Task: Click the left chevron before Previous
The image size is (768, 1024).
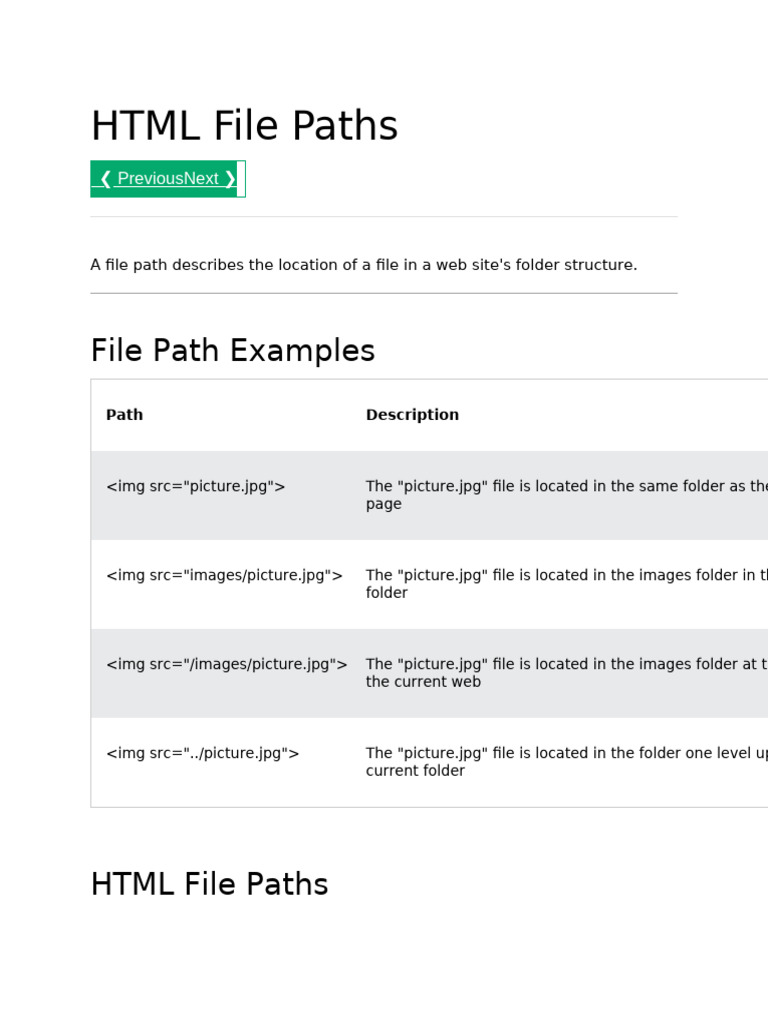Action: [x=105, y=179]
